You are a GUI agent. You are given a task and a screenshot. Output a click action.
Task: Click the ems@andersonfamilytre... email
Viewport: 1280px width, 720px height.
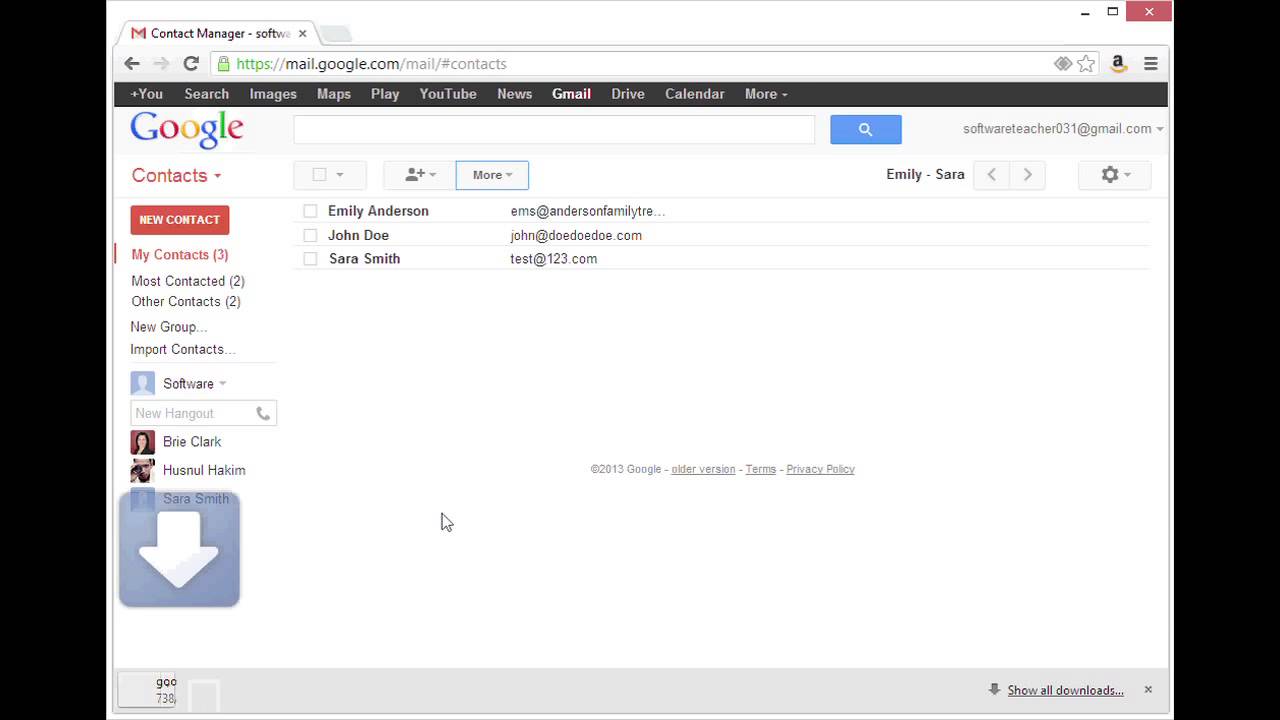[588, 211]
